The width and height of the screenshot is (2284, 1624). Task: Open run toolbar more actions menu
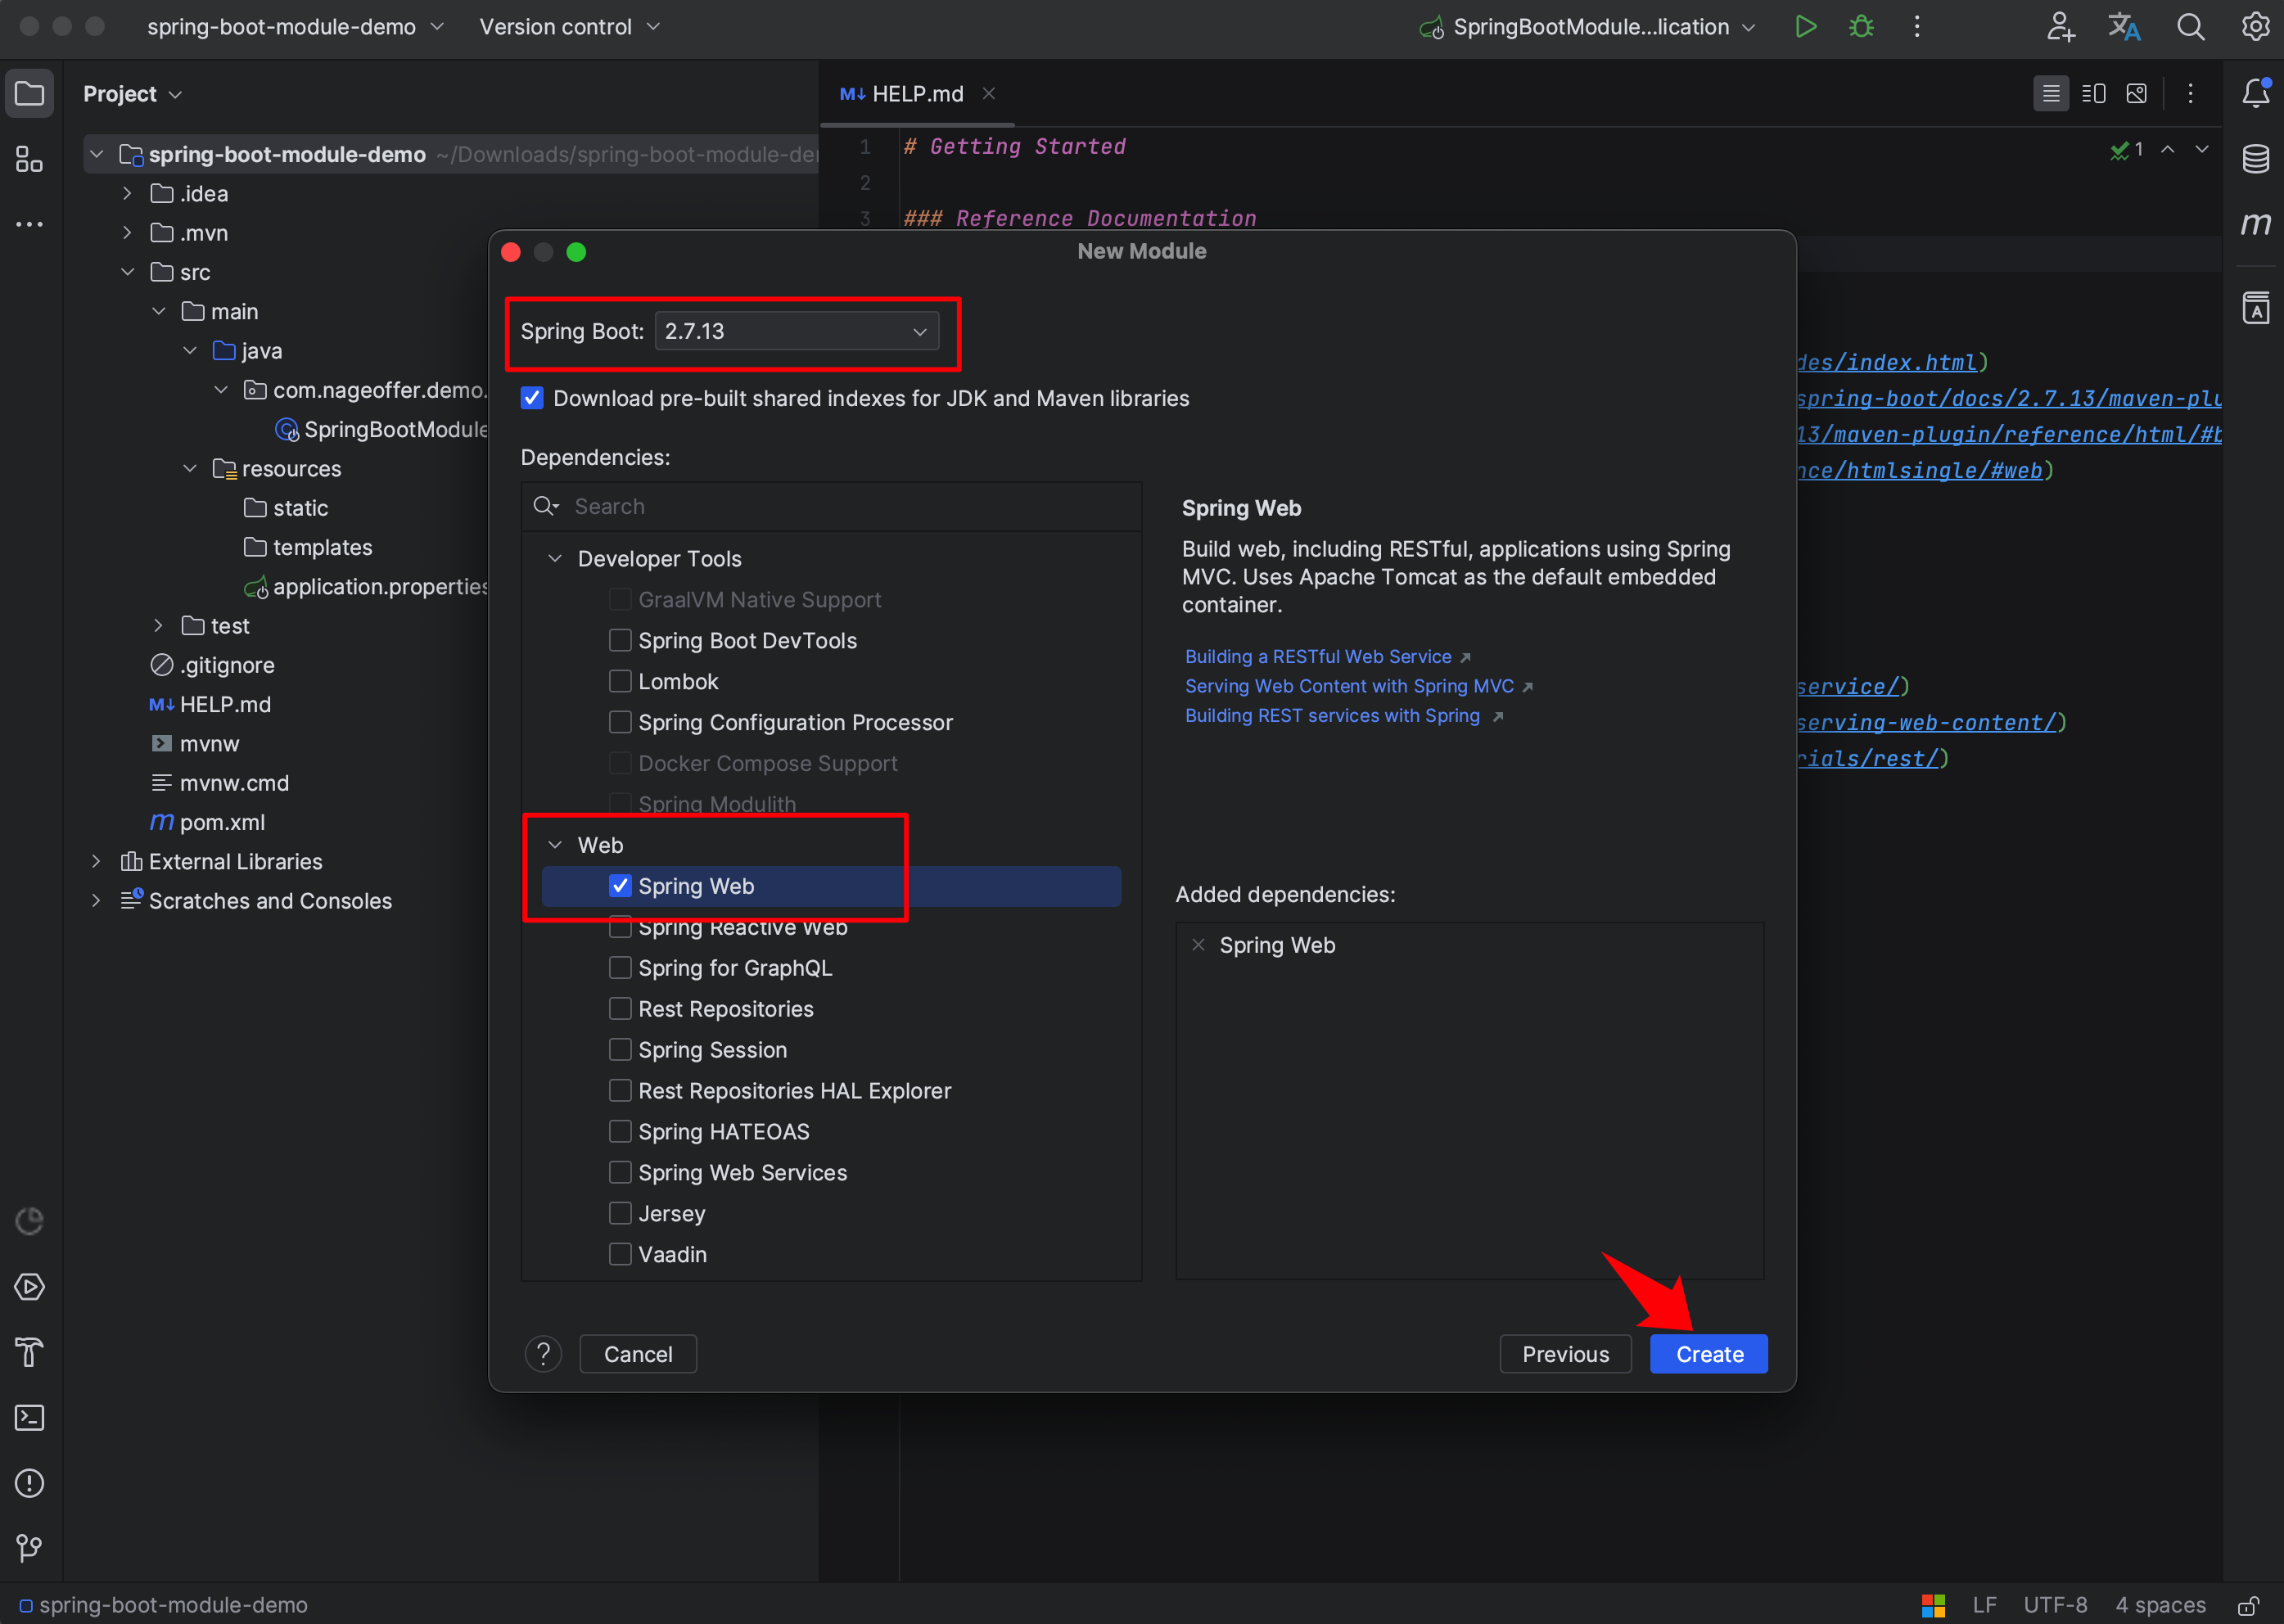click(1917, 27)
